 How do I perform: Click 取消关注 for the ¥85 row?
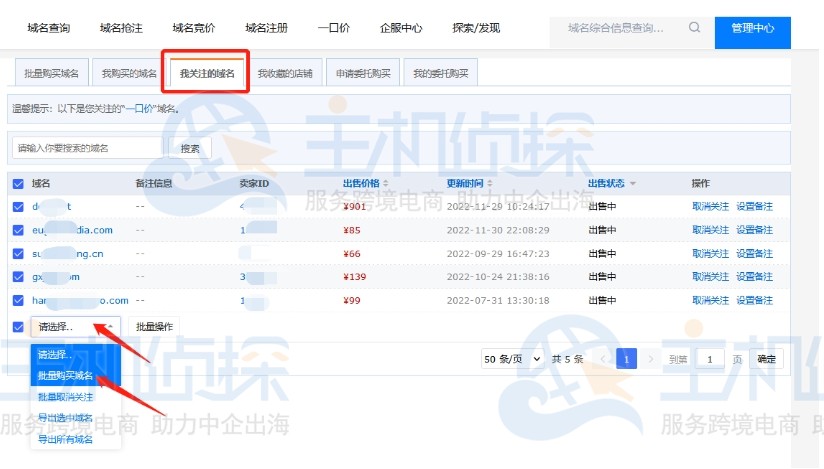(x=710, y=230)
